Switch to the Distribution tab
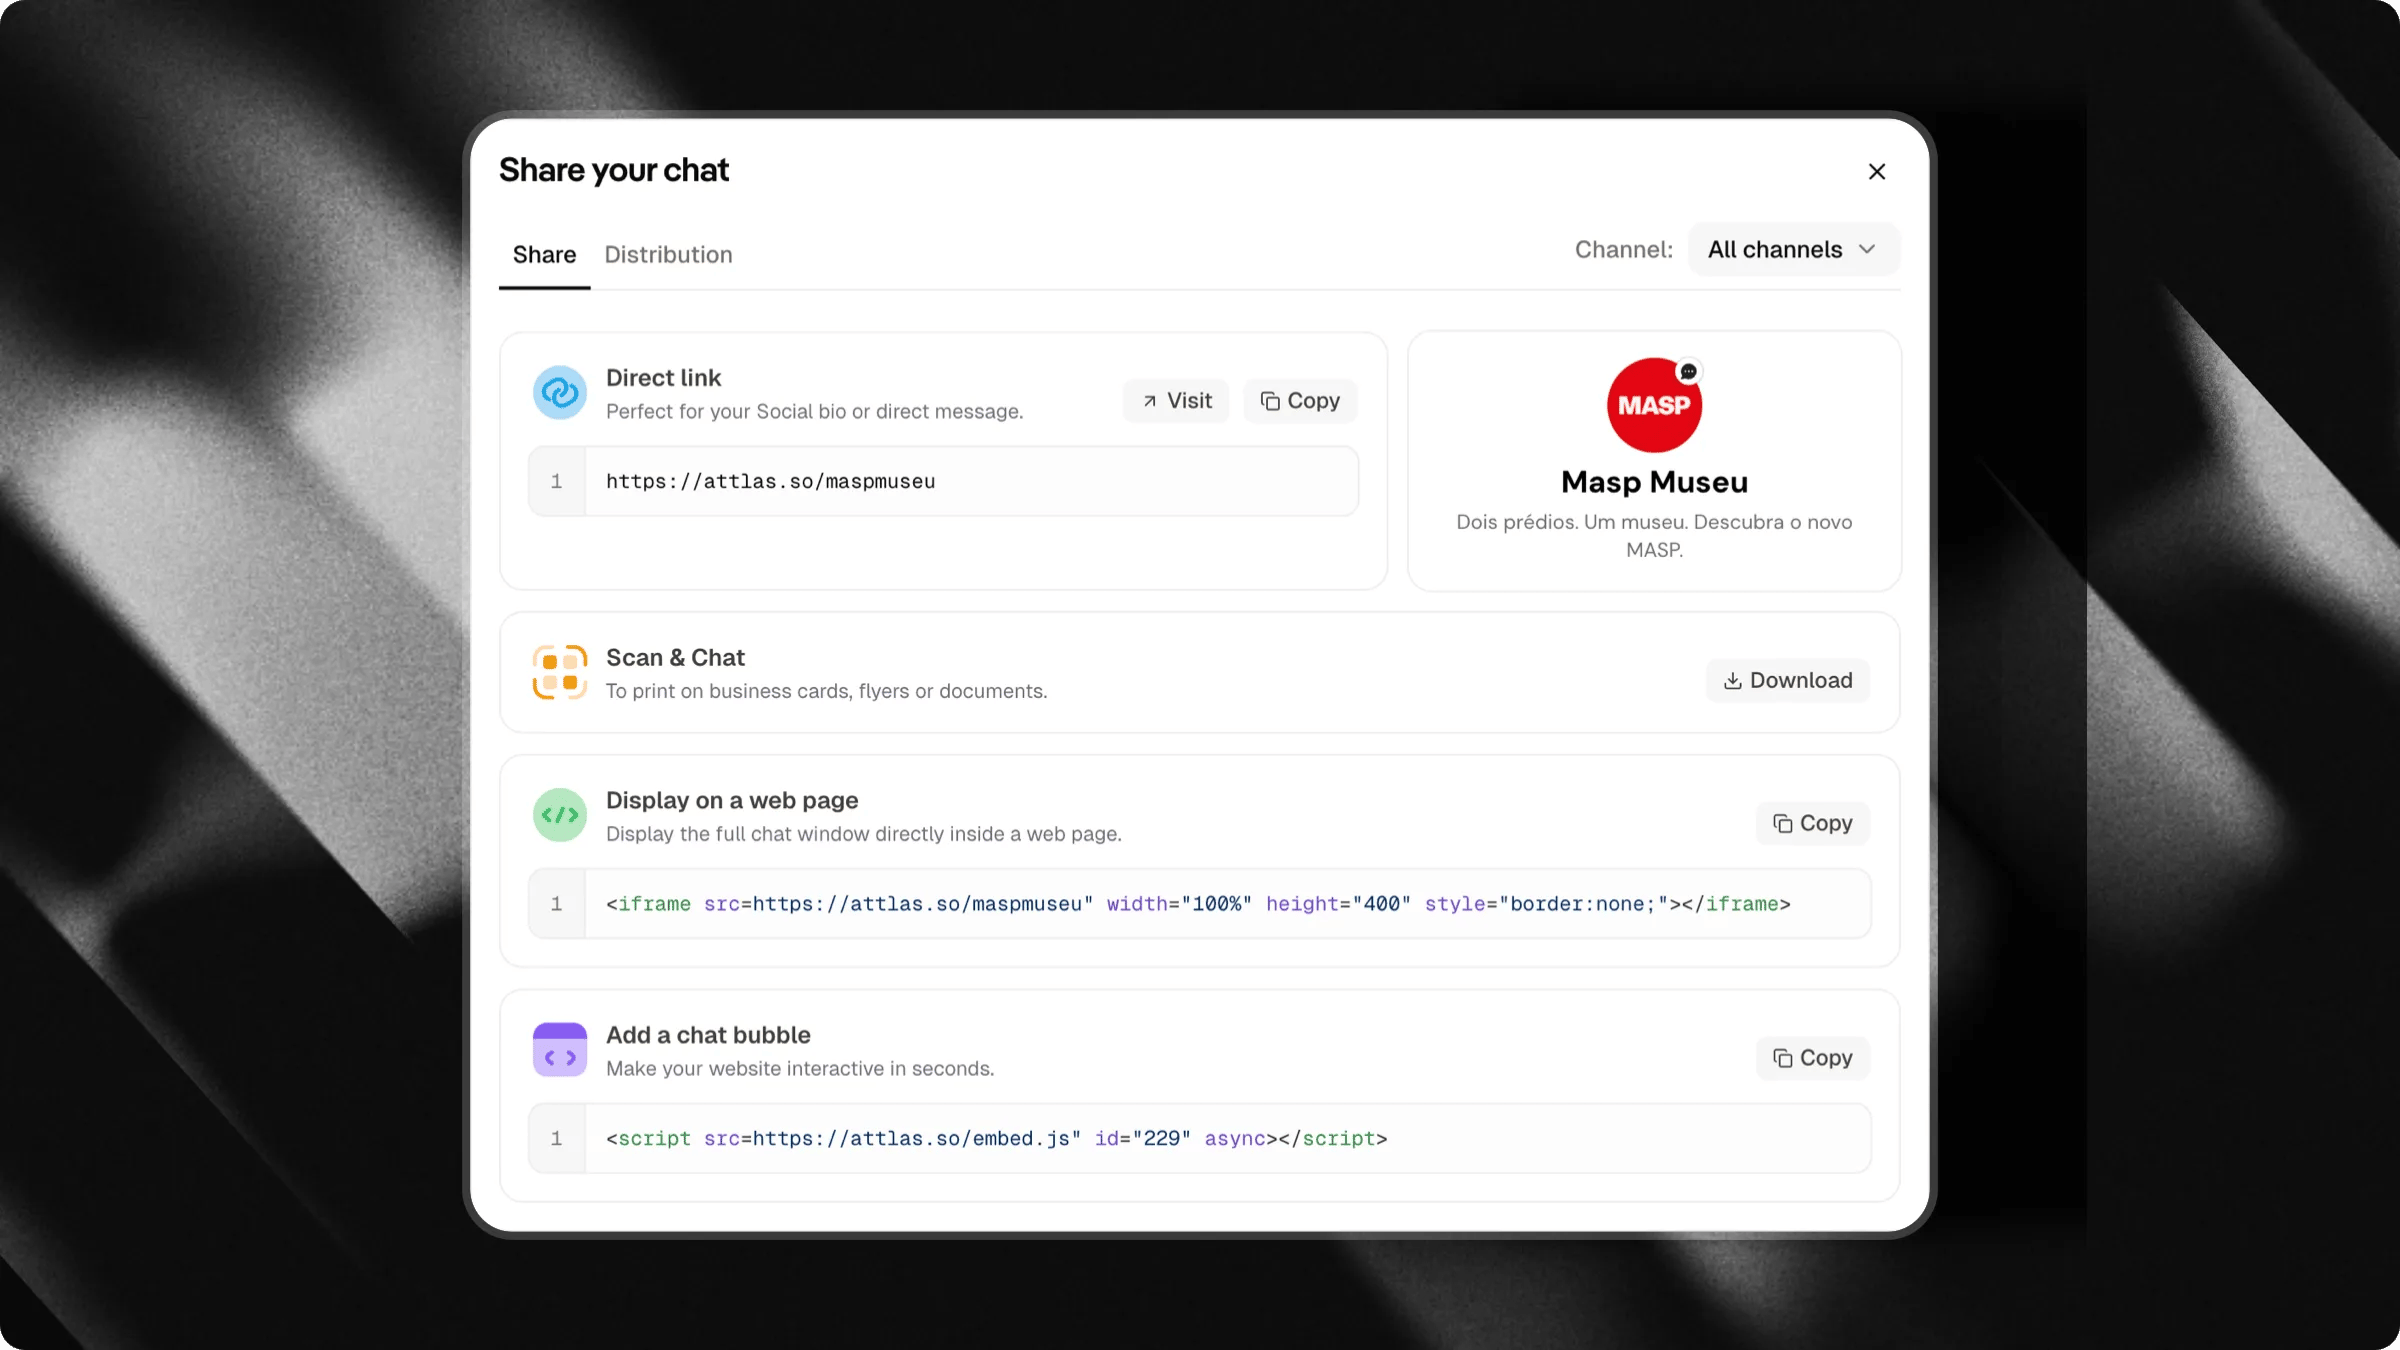 668,255
